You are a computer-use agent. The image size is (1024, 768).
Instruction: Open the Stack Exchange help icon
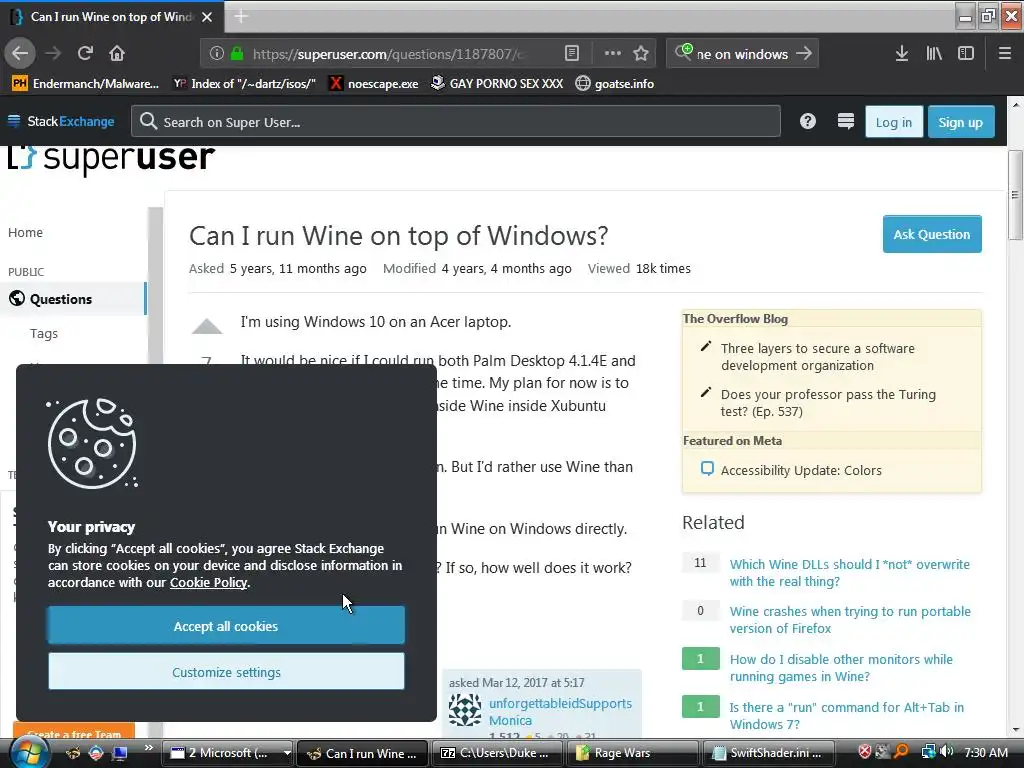(808, 121)
